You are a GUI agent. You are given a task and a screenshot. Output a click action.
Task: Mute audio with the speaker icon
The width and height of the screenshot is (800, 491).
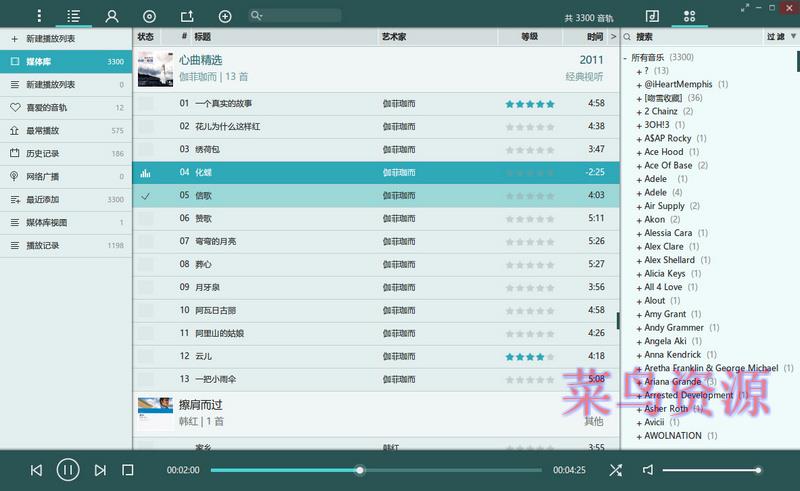647,470
